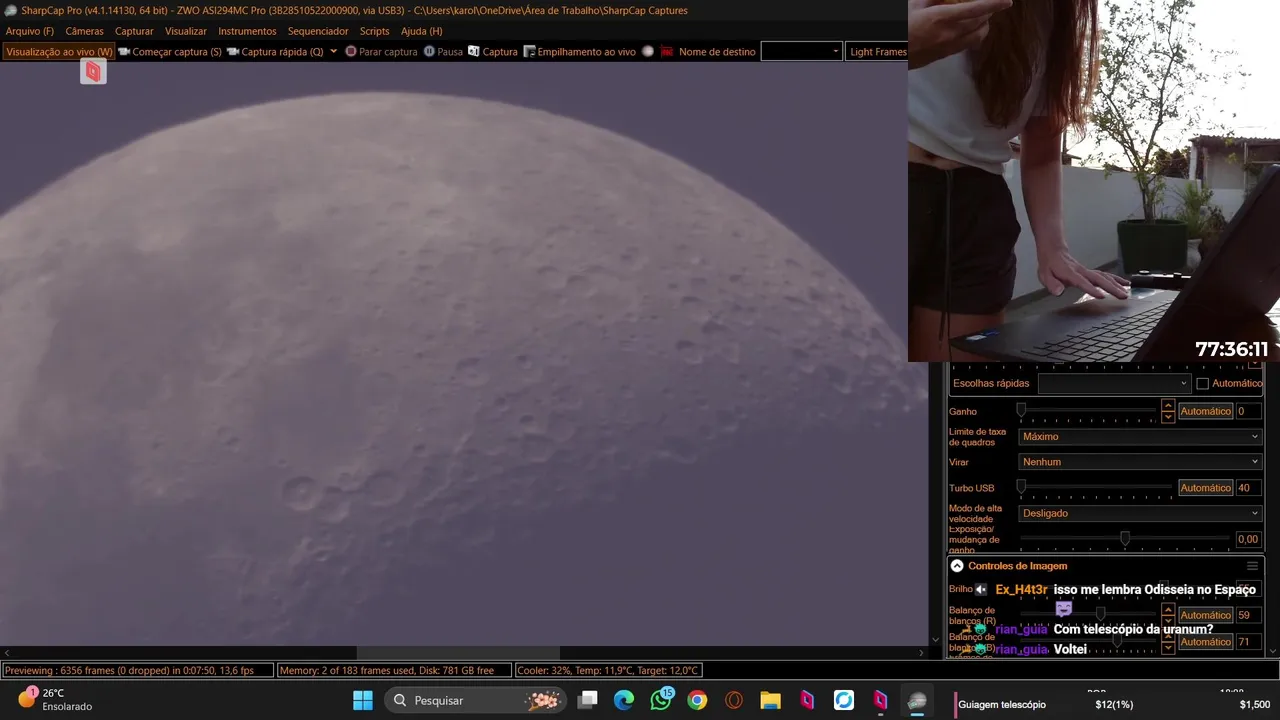Click the chat overlay speaker mute icon
Screen dimensions: 1280x720
[x=981, y=590]
